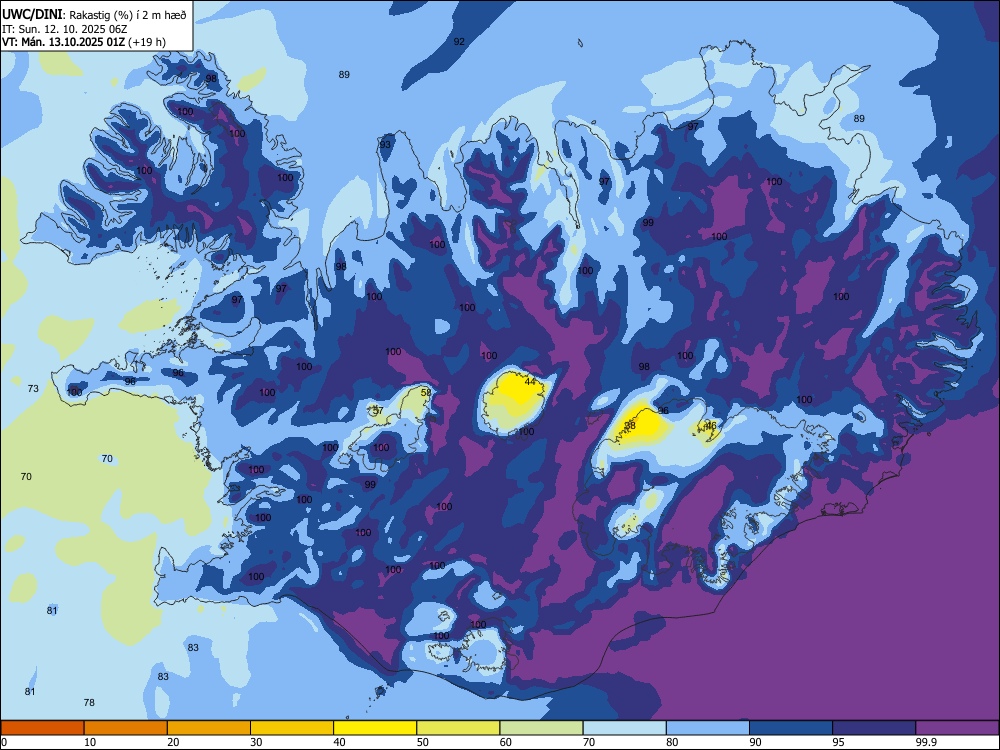This screenshot has width=1000, height=750.
Task: Click the 0–10% dark orange legend swatch
Action: click(x=42, y=728)
